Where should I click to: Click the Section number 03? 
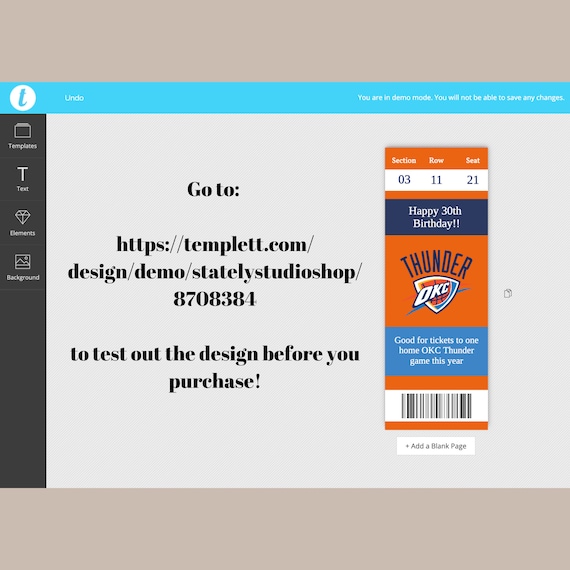404,179
